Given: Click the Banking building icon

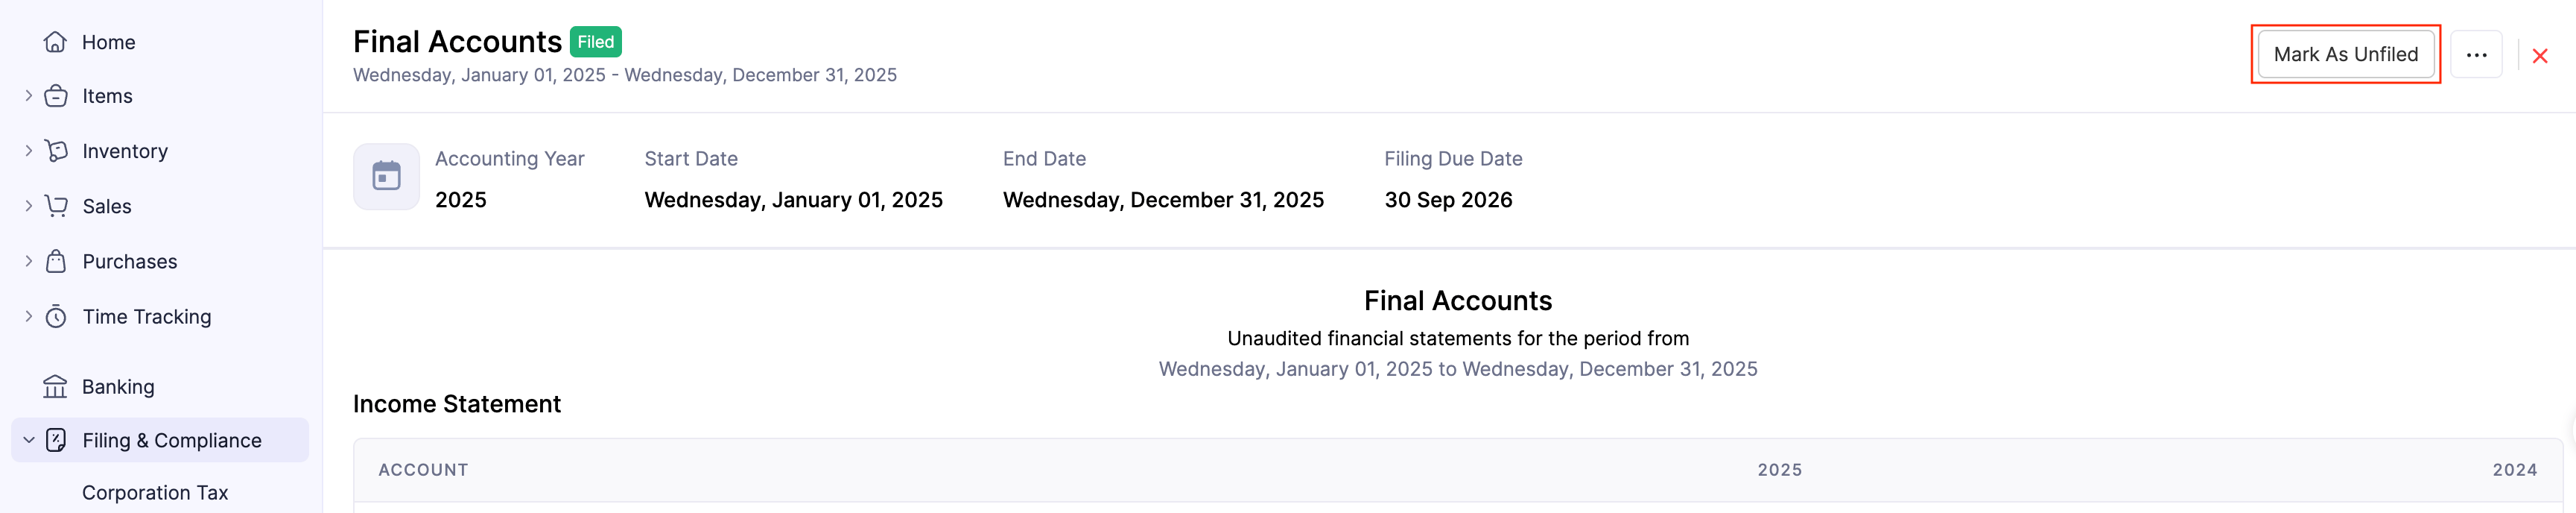Looking at the screenshot, I should 56,387.
